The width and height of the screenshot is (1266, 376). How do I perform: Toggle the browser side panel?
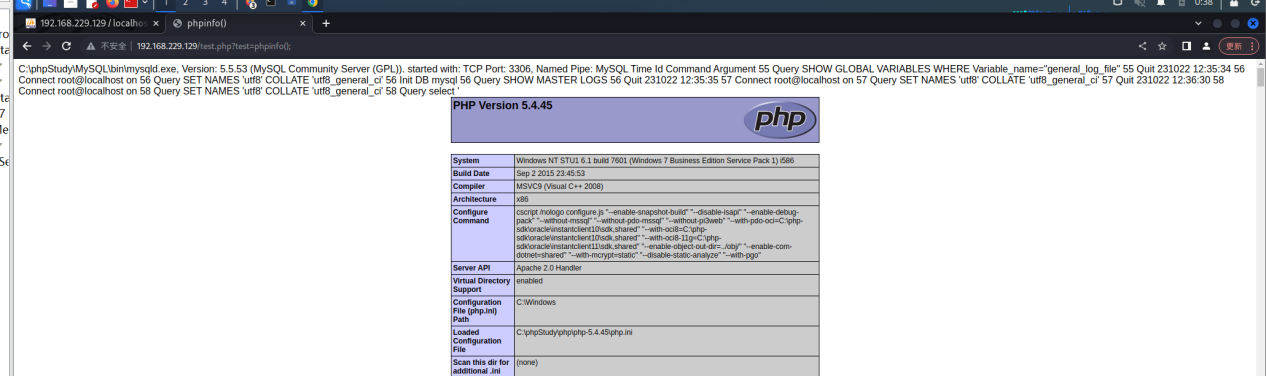[1186, 46]
